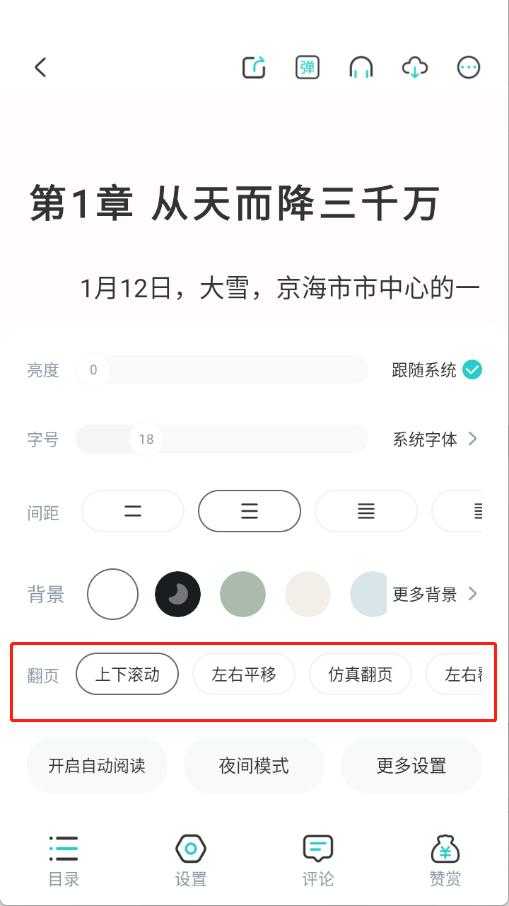Screen dimensions: 509x906
Task: Select 仿真翻页 page turn mode
Action: pos(361,674)
